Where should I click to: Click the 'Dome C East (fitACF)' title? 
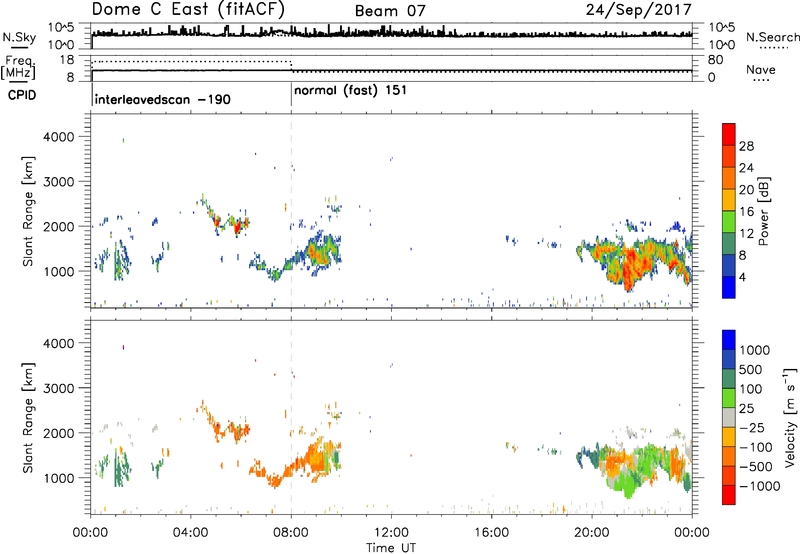point(188,9)
